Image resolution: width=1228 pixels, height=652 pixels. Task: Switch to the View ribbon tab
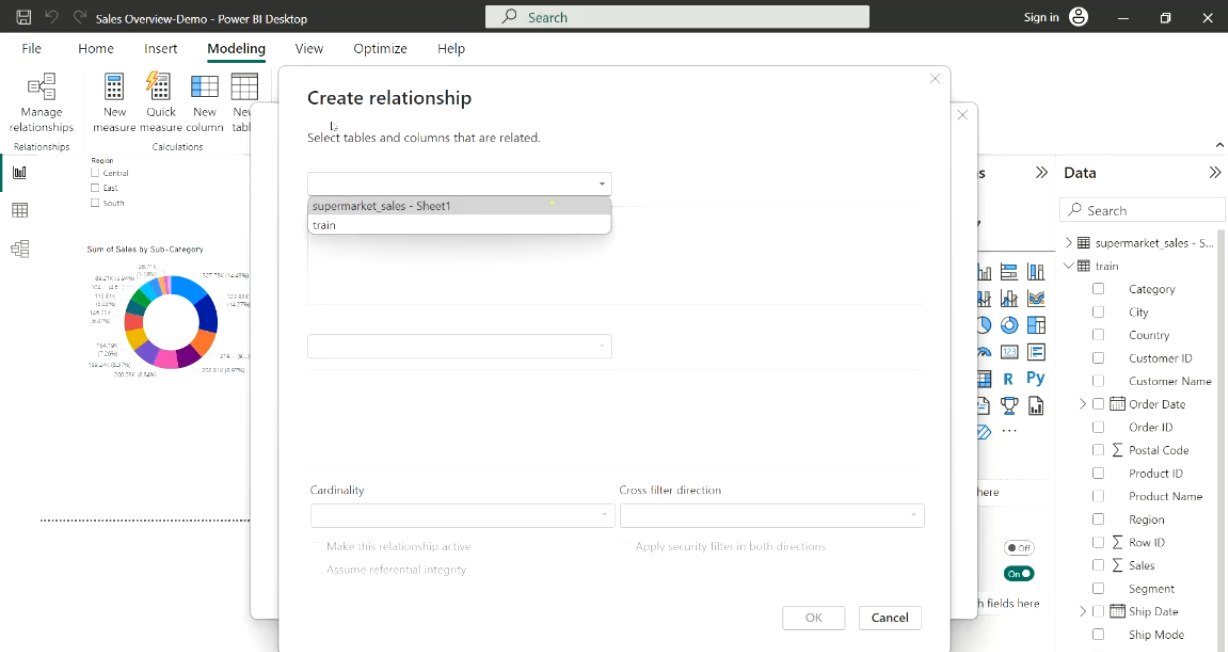click(309, 48)
